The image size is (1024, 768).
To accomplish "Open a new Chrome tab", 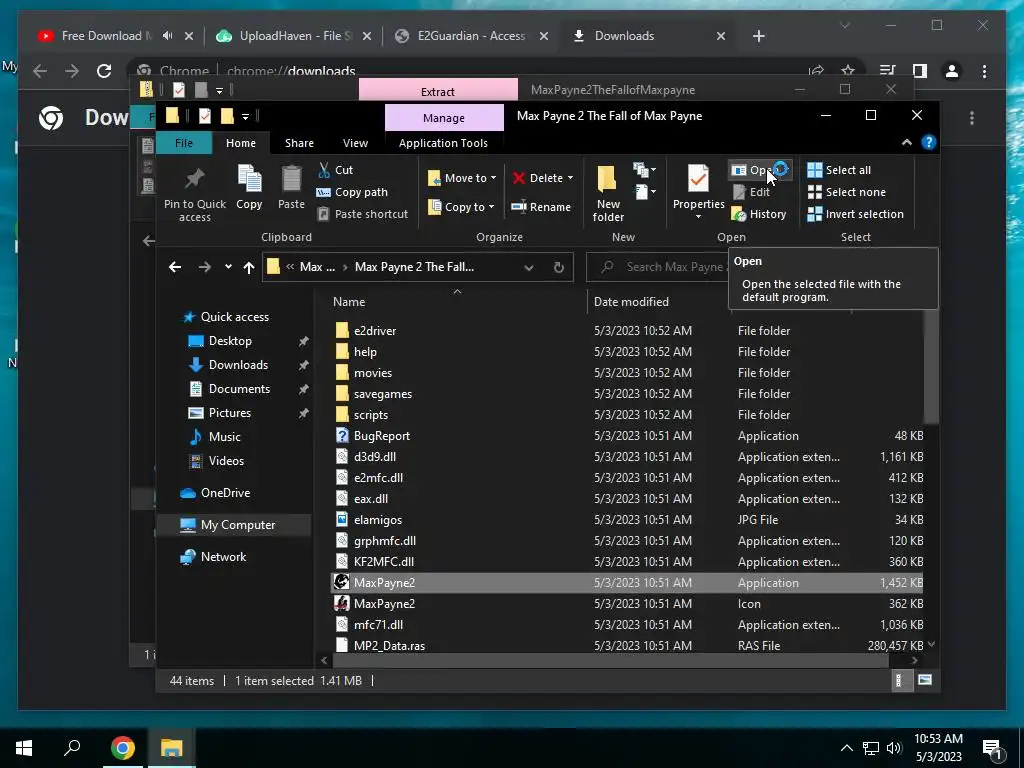I will (x=758, y=36).
